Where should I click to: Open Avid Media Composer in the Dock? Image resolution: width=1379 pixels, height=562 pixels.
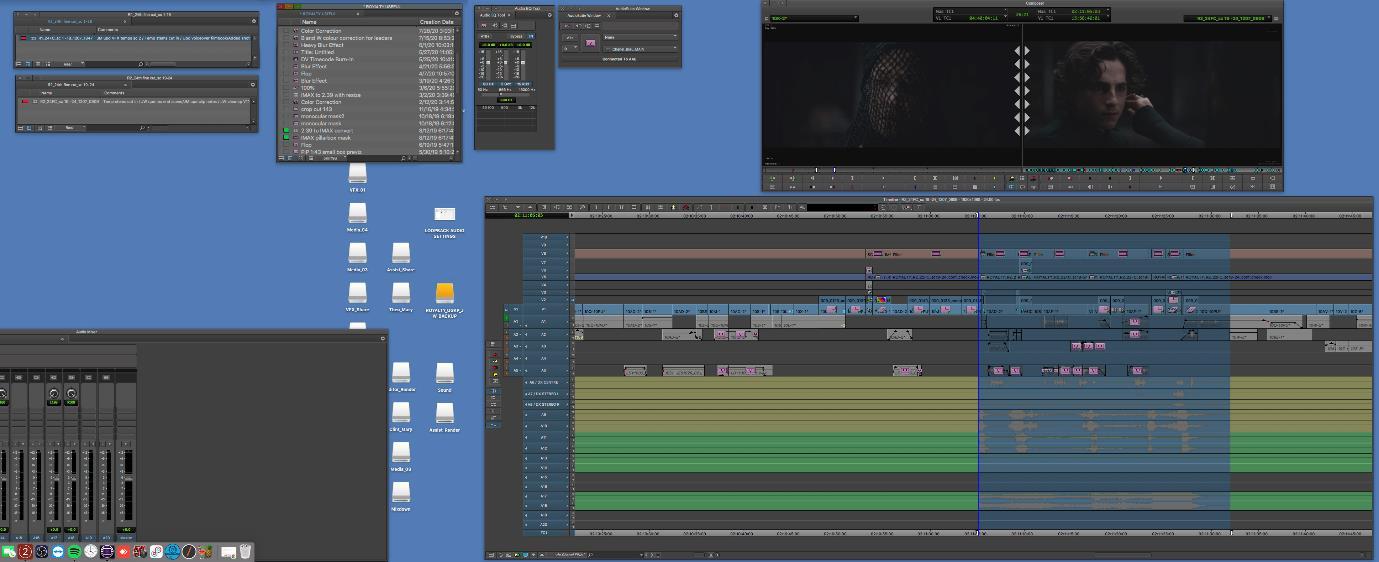coord(107,552)
